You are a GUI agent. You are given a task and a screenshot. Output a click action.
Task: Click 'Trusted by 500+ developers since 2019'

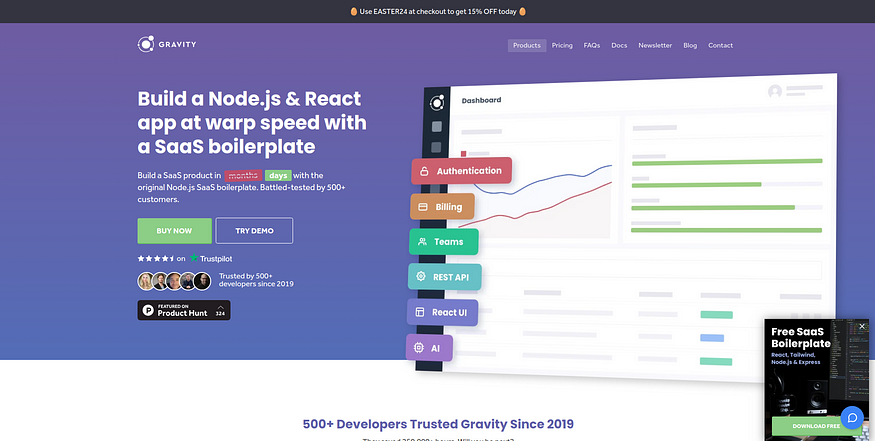(256, 280)
